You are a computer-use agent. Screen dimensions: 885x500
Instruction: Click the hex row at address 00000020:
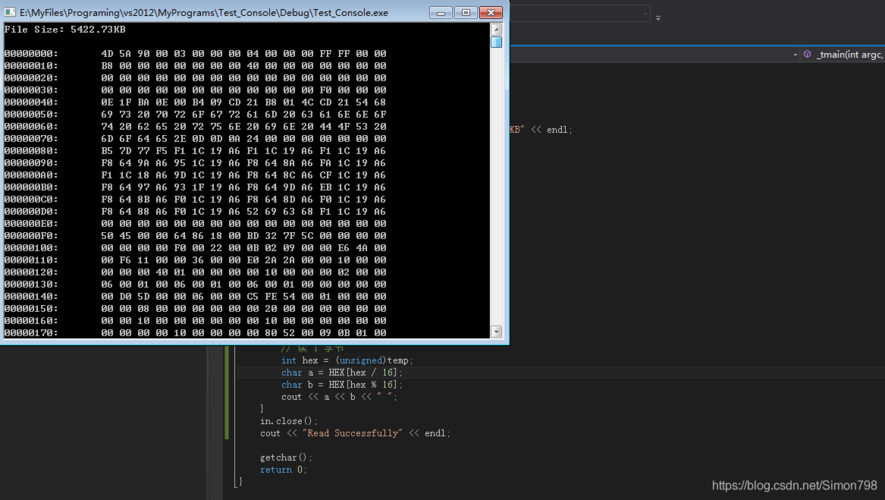pos(195,78)
